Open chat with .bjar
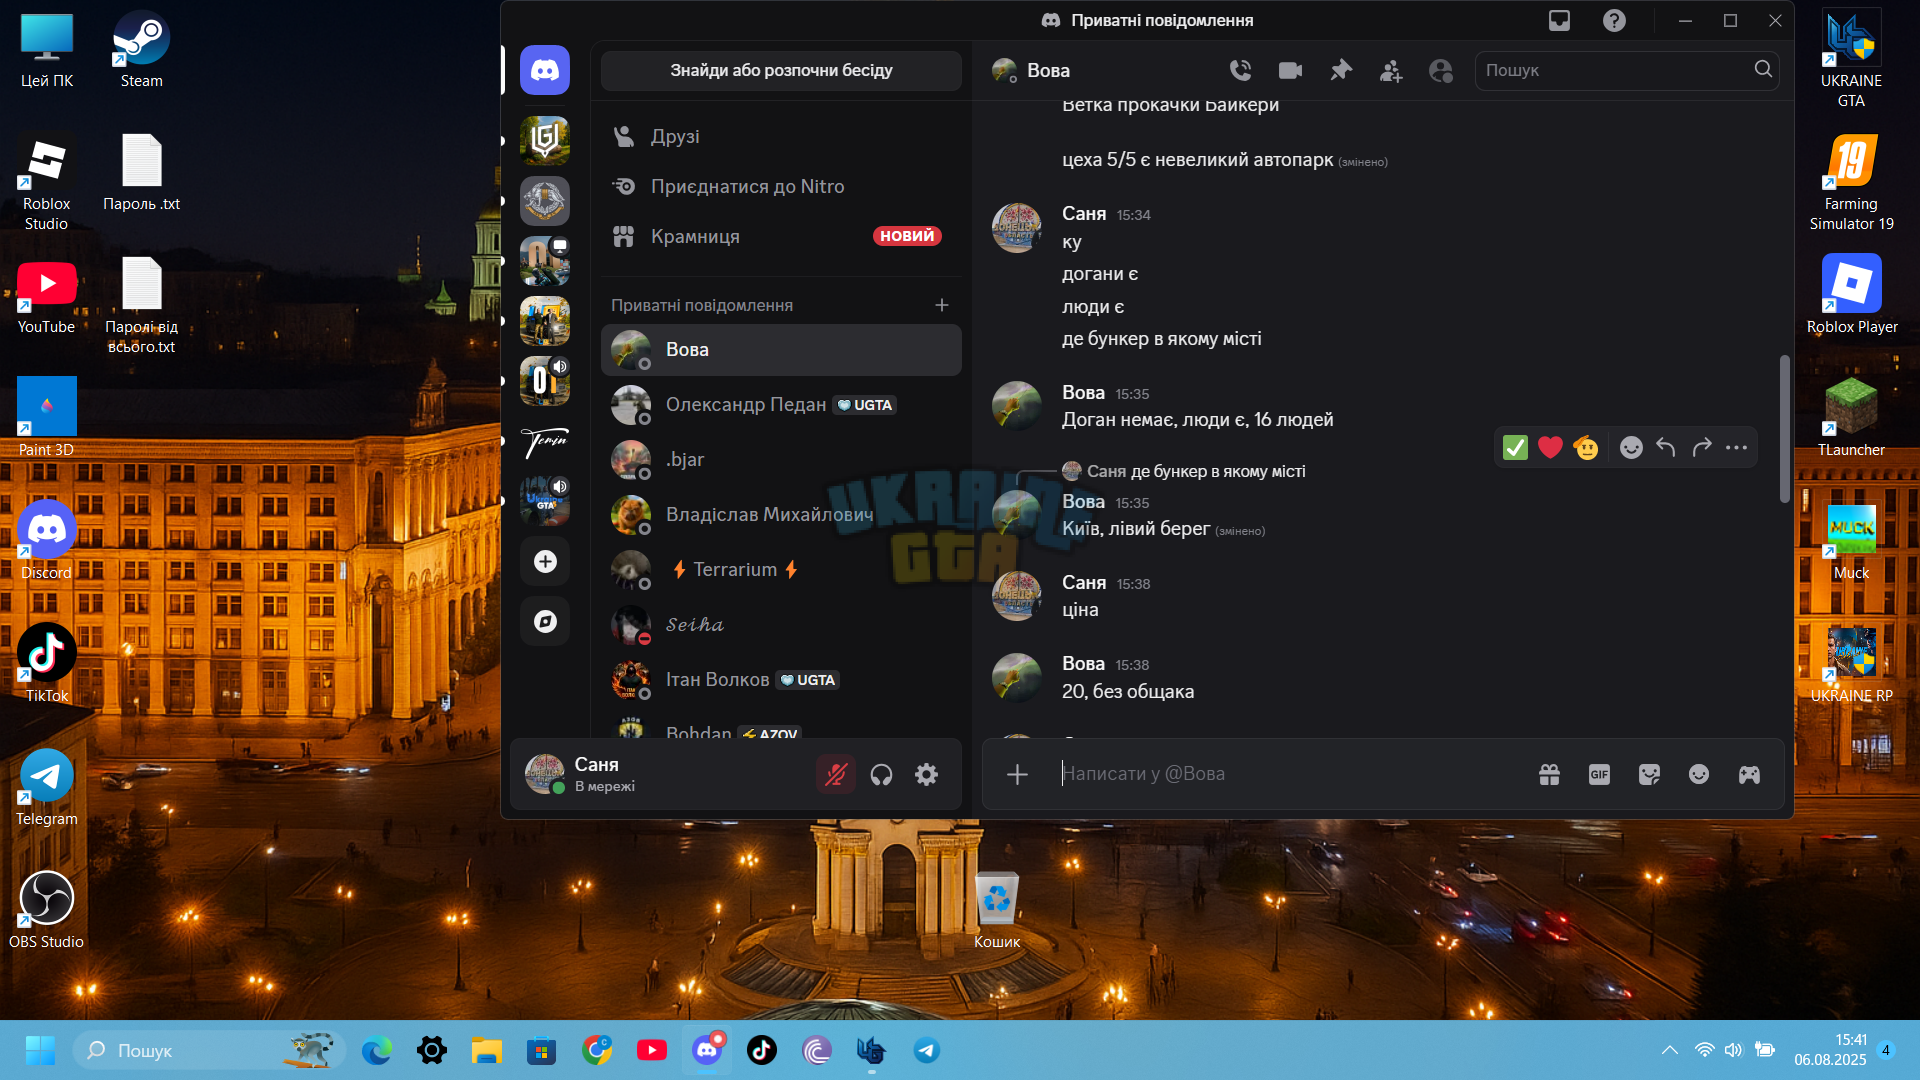1920x1080 pixels. click(x=781, y=459)
